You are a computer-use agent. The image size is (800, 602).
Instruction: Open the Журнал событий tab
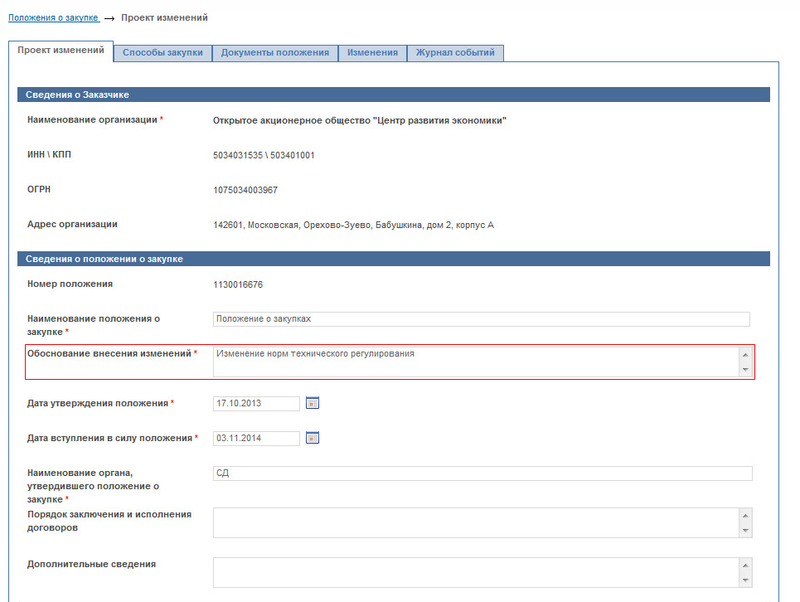pyautogui.click(x=455, y=53)
